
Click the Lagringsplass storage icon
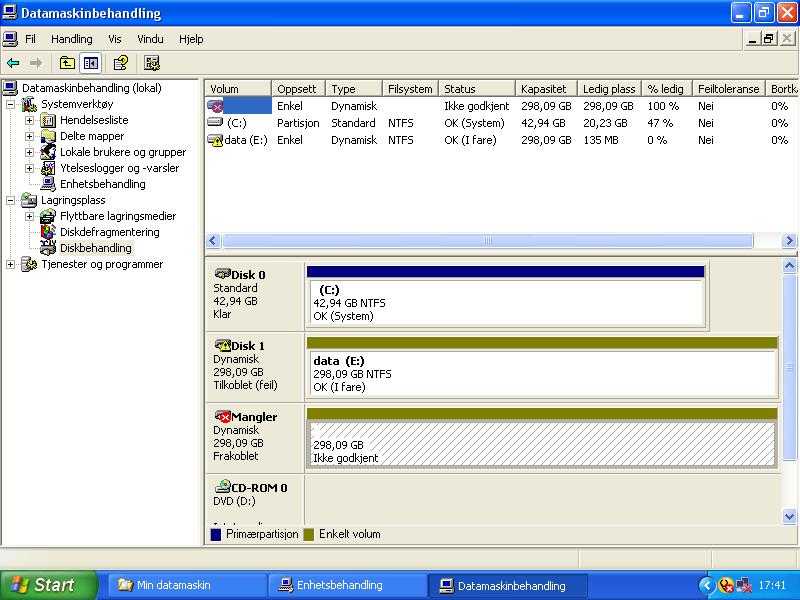pos(29,200)
